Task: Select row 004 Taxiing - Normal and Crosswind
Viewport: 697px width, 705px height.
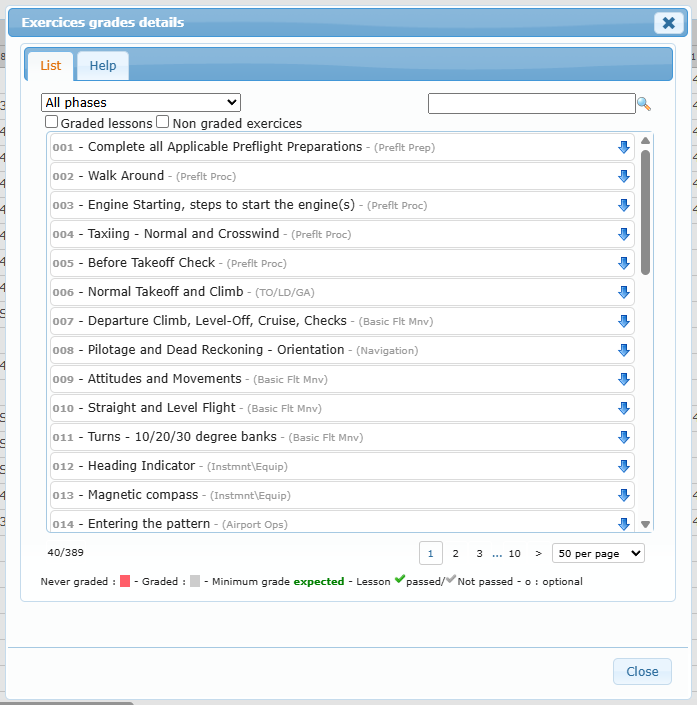Action: point(342,234)
